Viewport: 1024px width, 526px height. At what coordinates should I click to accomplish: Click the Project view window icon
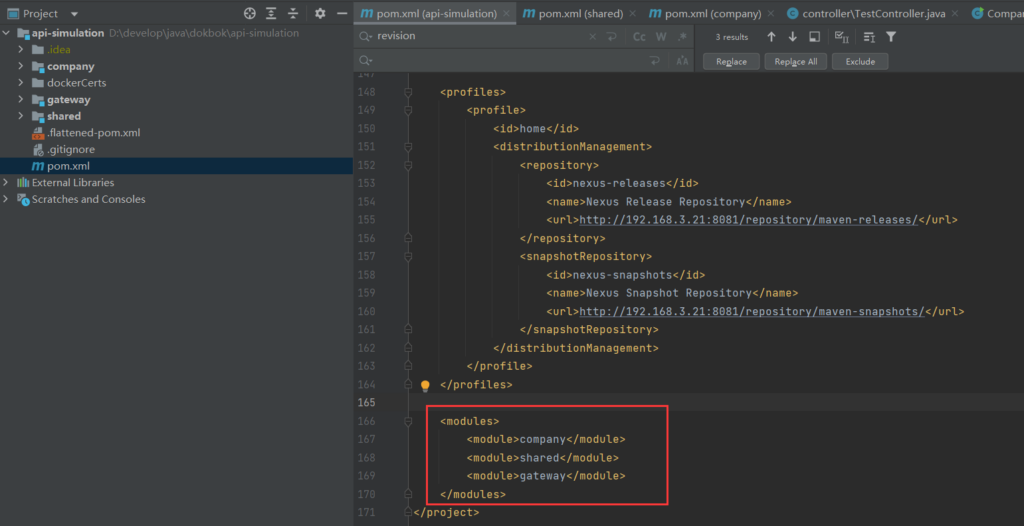[12, 13]
